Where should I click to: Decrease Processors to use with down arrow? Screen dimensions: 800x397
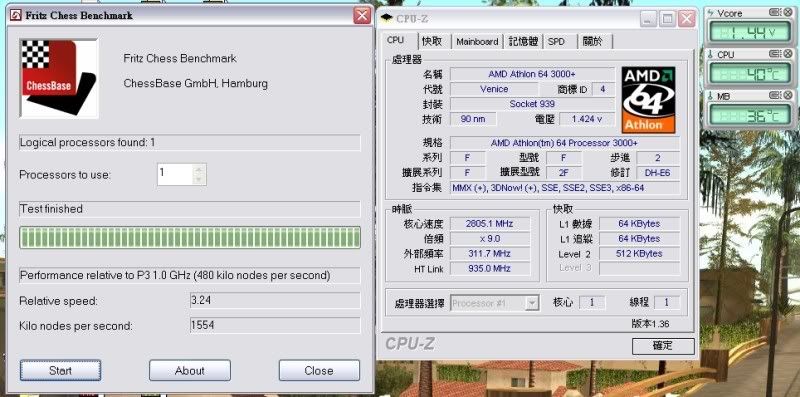click(199, 179)
